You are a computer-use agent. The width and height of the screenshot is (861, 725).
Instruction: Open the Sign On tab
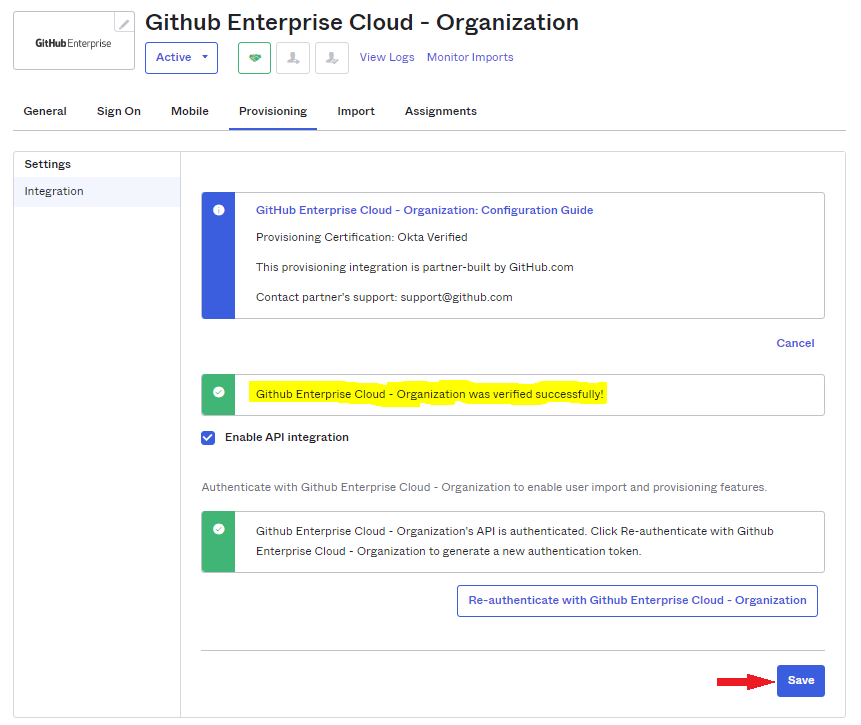pos(119,111)
